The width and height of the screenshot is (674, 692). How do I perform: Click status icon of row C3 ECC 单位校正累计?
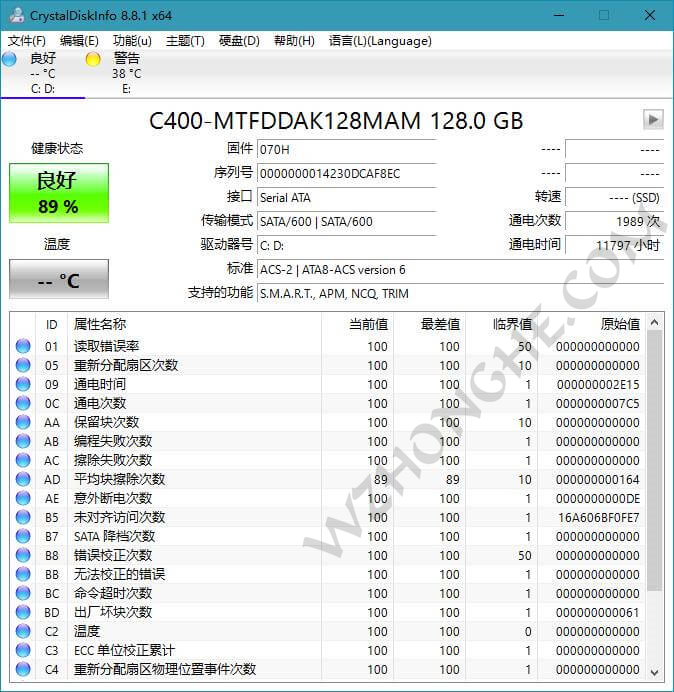23,650
